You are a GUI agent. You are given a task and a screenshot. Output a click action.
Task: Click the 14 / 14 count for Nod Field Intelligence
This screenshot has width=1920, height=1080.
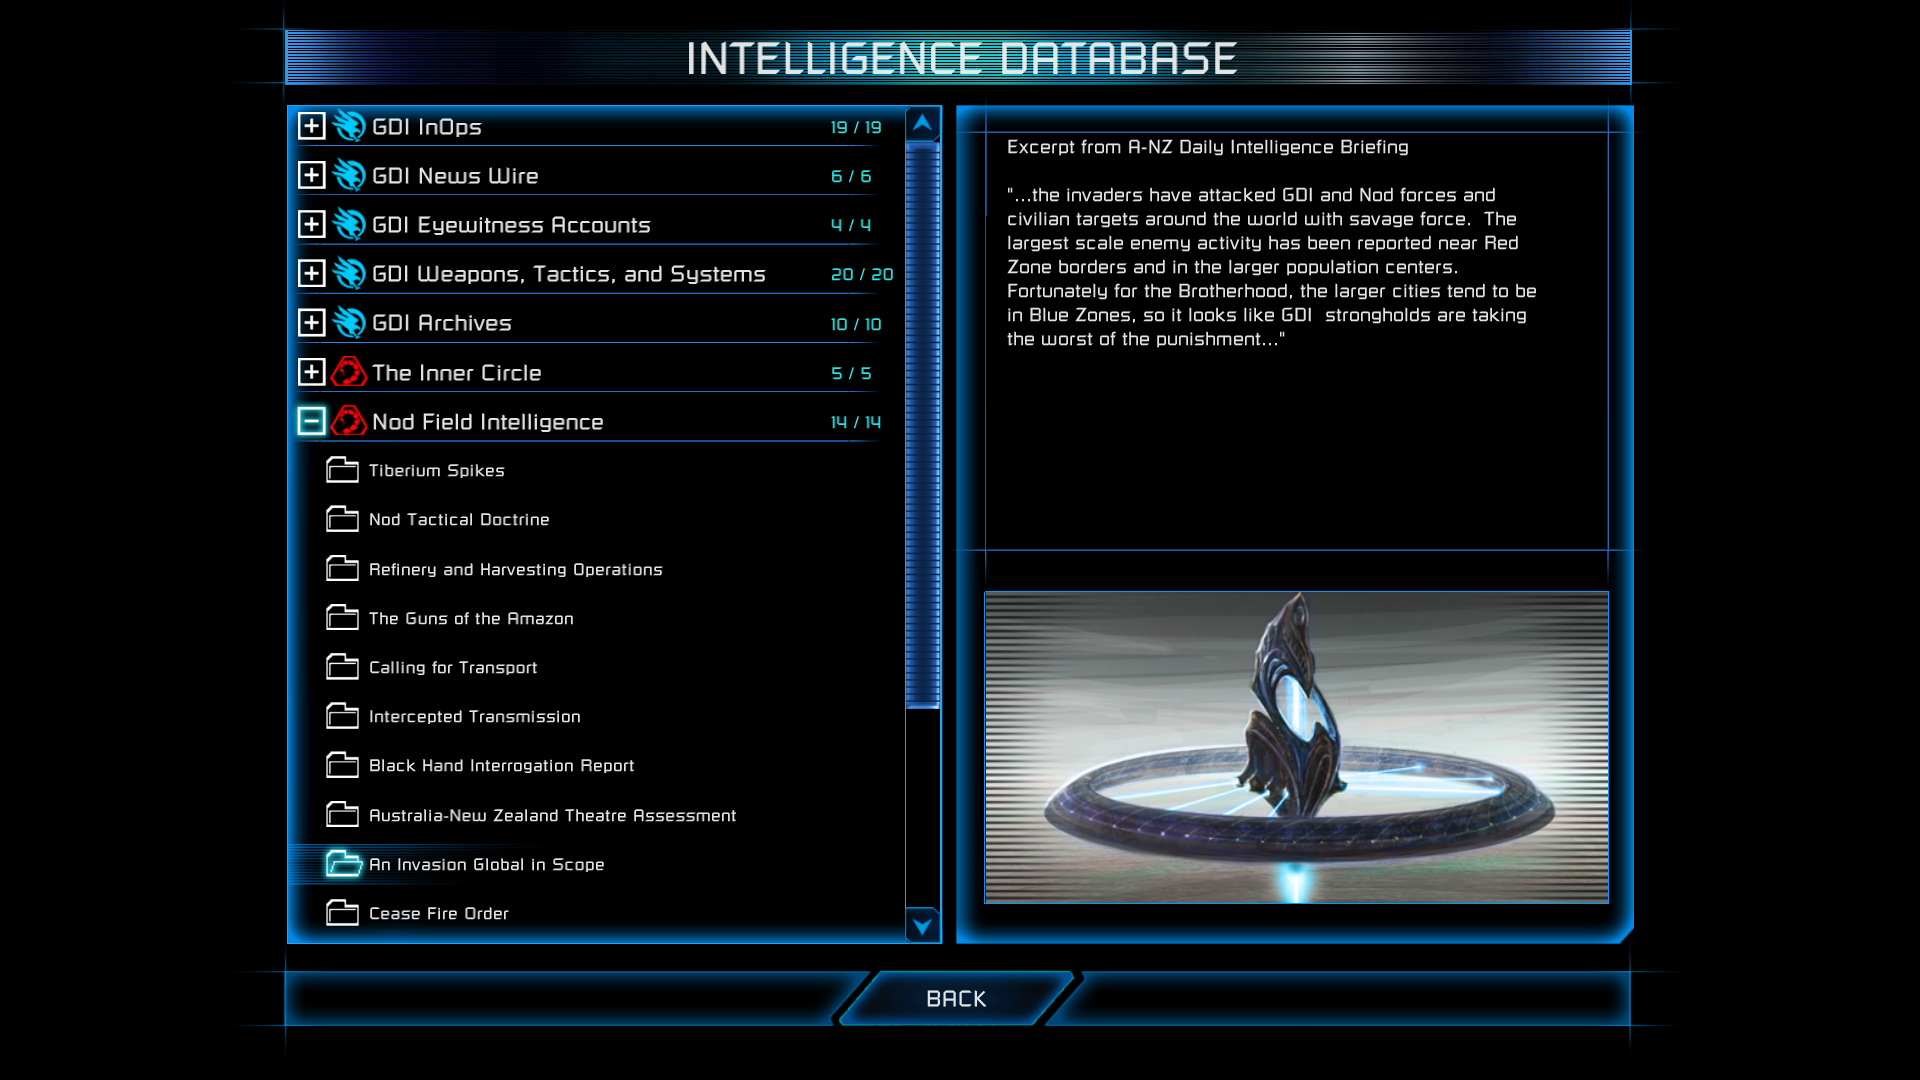pos(856,422)
